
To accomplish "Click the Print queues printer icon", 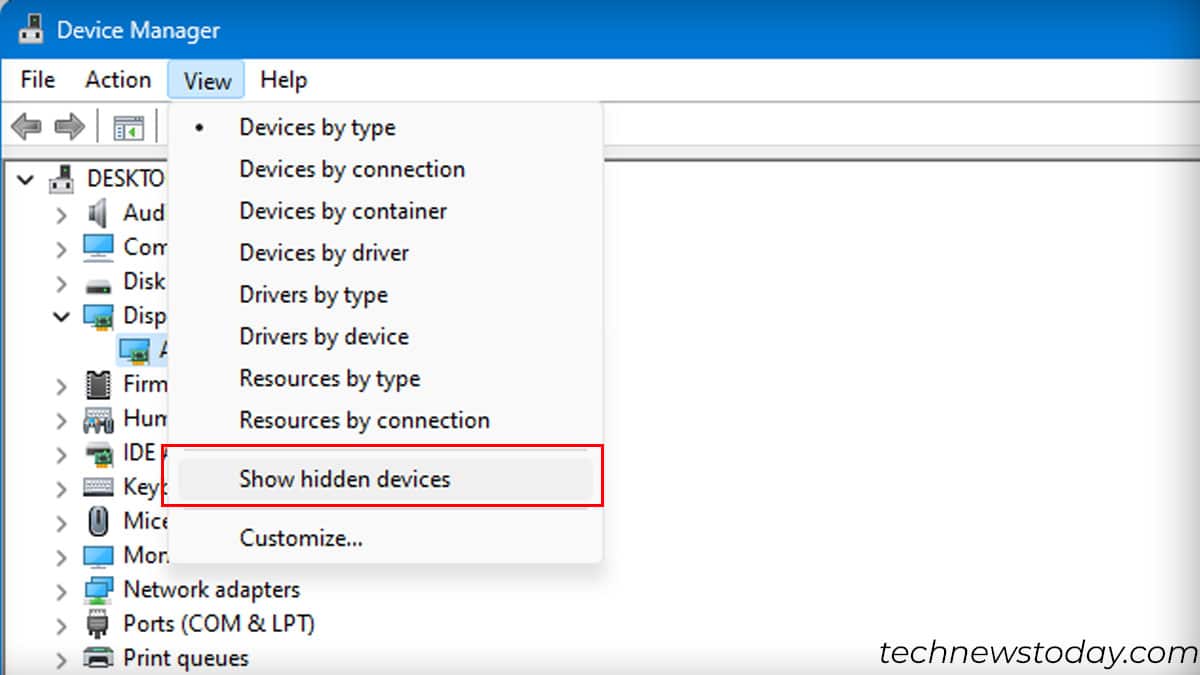I will [98, 658].
